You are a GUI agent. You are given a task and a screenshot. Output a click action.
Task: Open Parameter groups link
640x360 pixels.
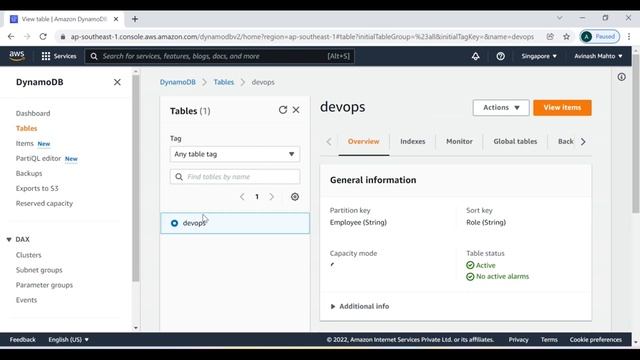coord(44,285)
